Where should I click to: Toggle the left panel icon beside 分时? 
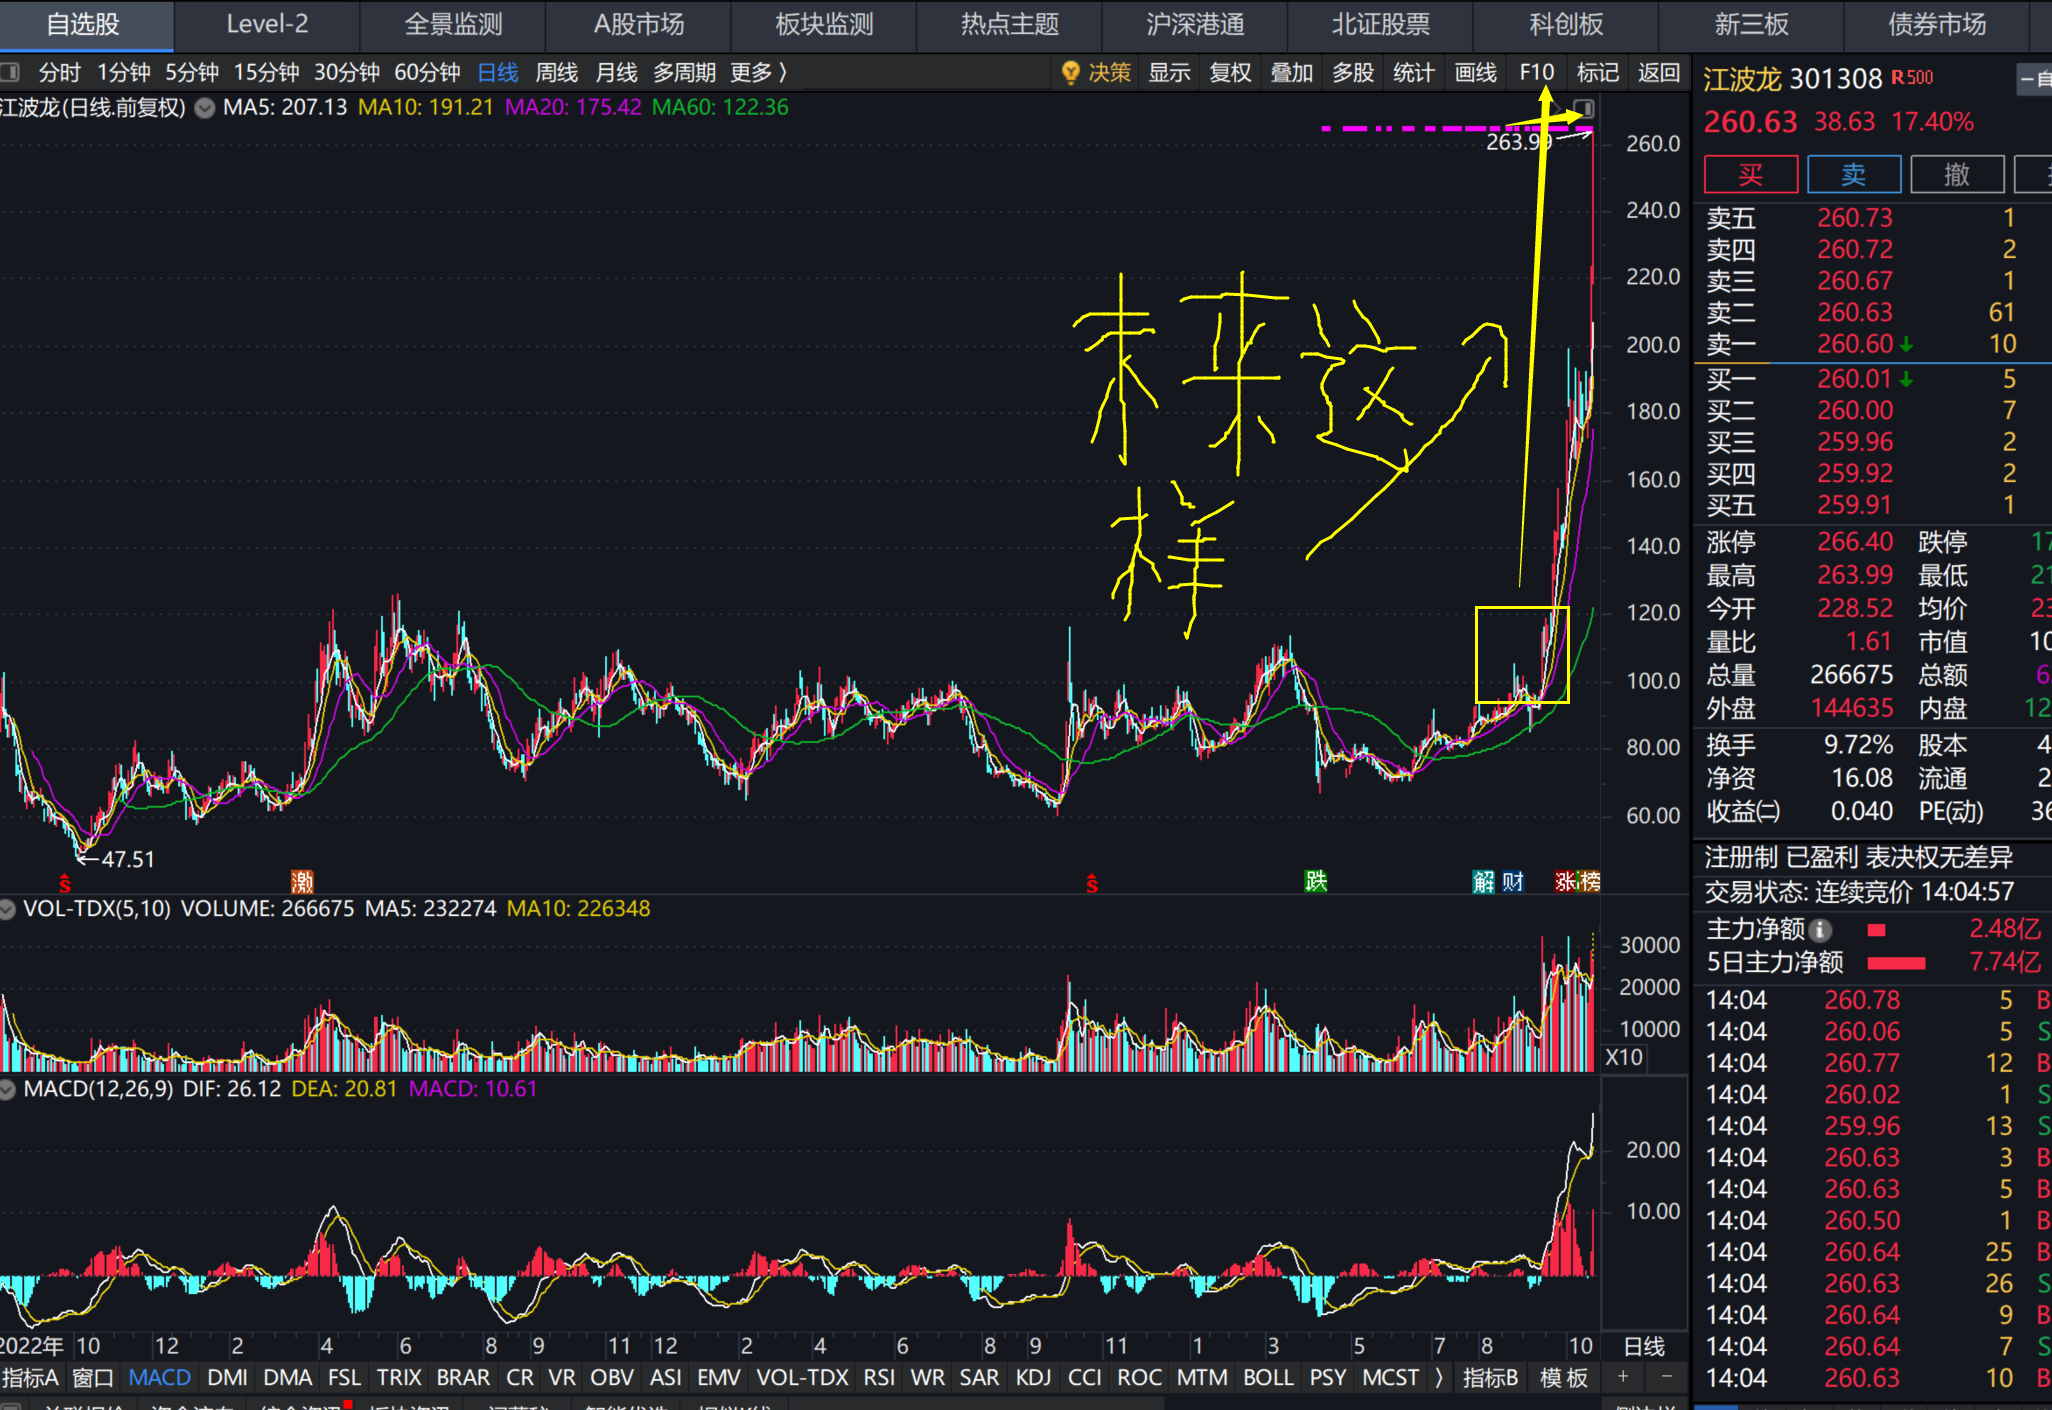(x=10, y=72)
